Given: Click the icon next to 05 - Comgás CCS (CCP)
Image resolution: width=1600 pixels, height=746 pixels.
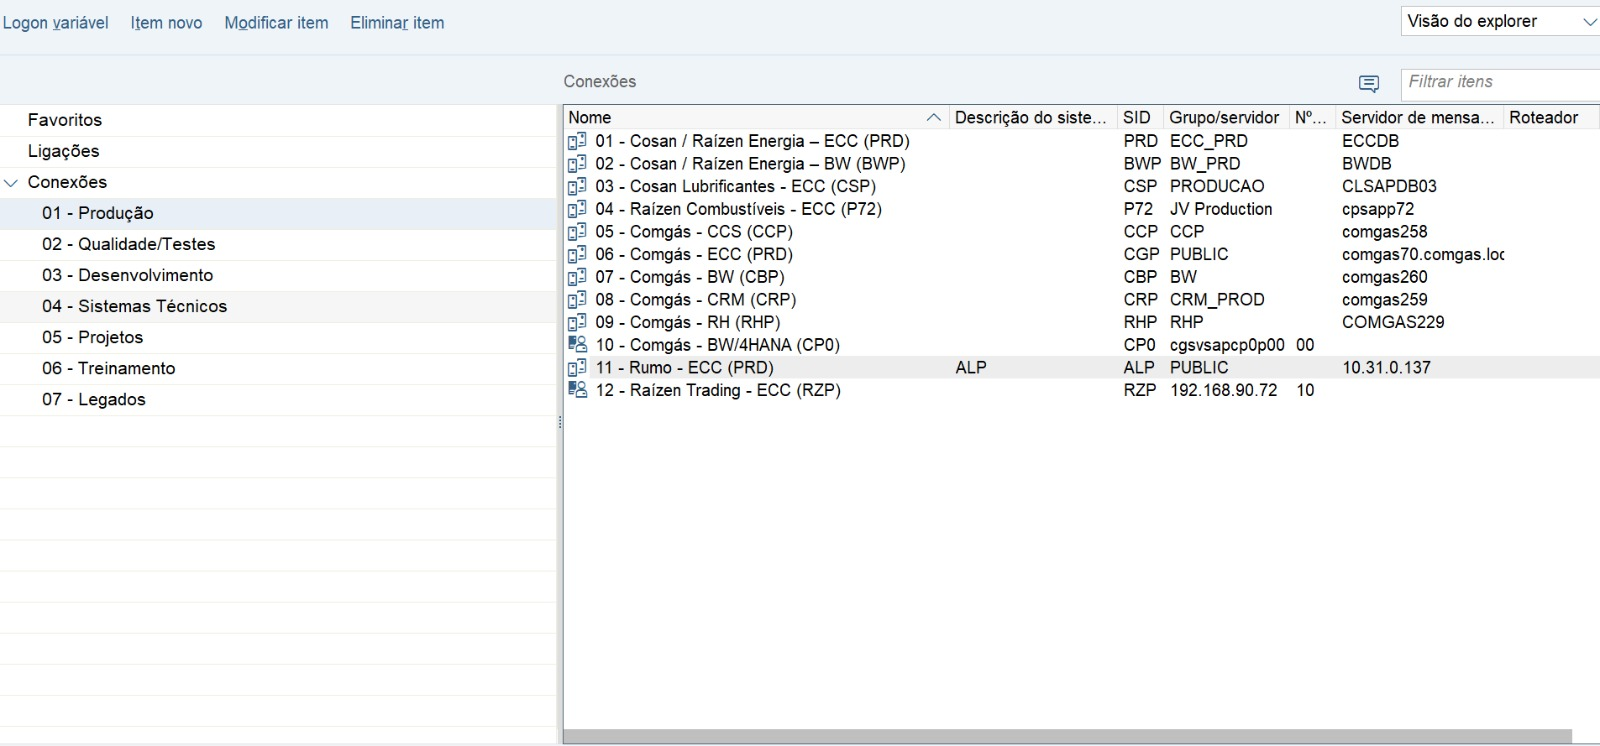Looking at the screenshot, I should 577,232.
